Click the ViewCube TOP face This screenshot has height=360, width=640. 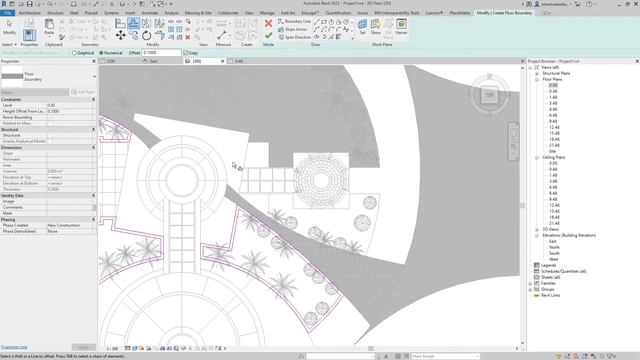coord(489,95)
